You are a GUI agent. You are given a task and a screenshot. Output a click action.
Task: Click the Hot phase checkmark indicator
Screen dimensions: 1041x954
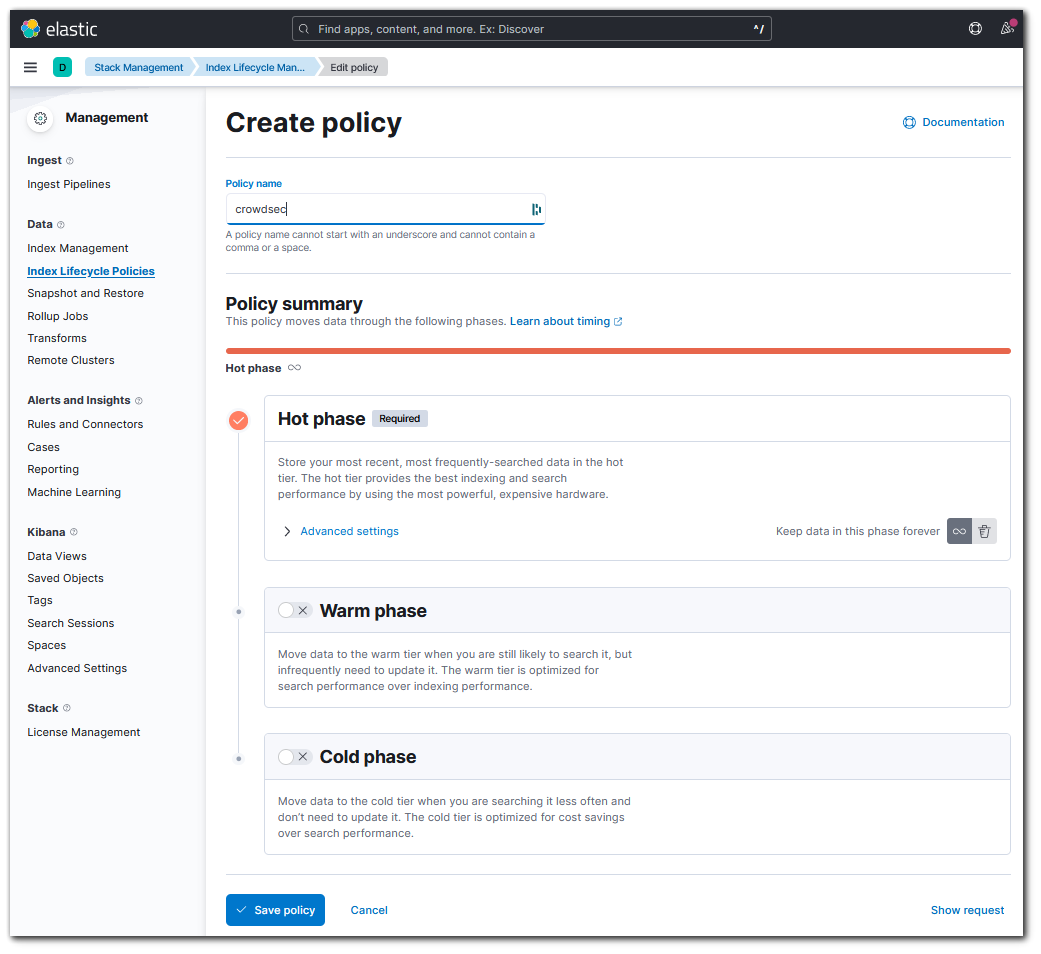(x=238, y=420)
